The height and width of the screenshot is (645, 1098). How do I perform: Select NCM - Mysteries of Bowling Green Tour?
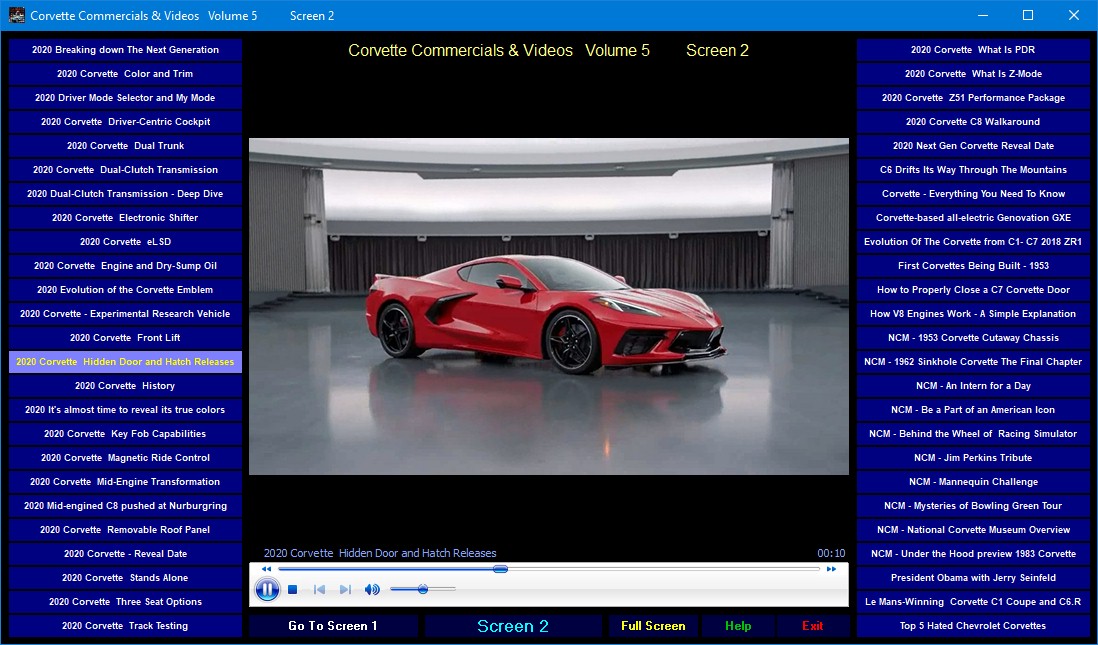coord(973,506)
